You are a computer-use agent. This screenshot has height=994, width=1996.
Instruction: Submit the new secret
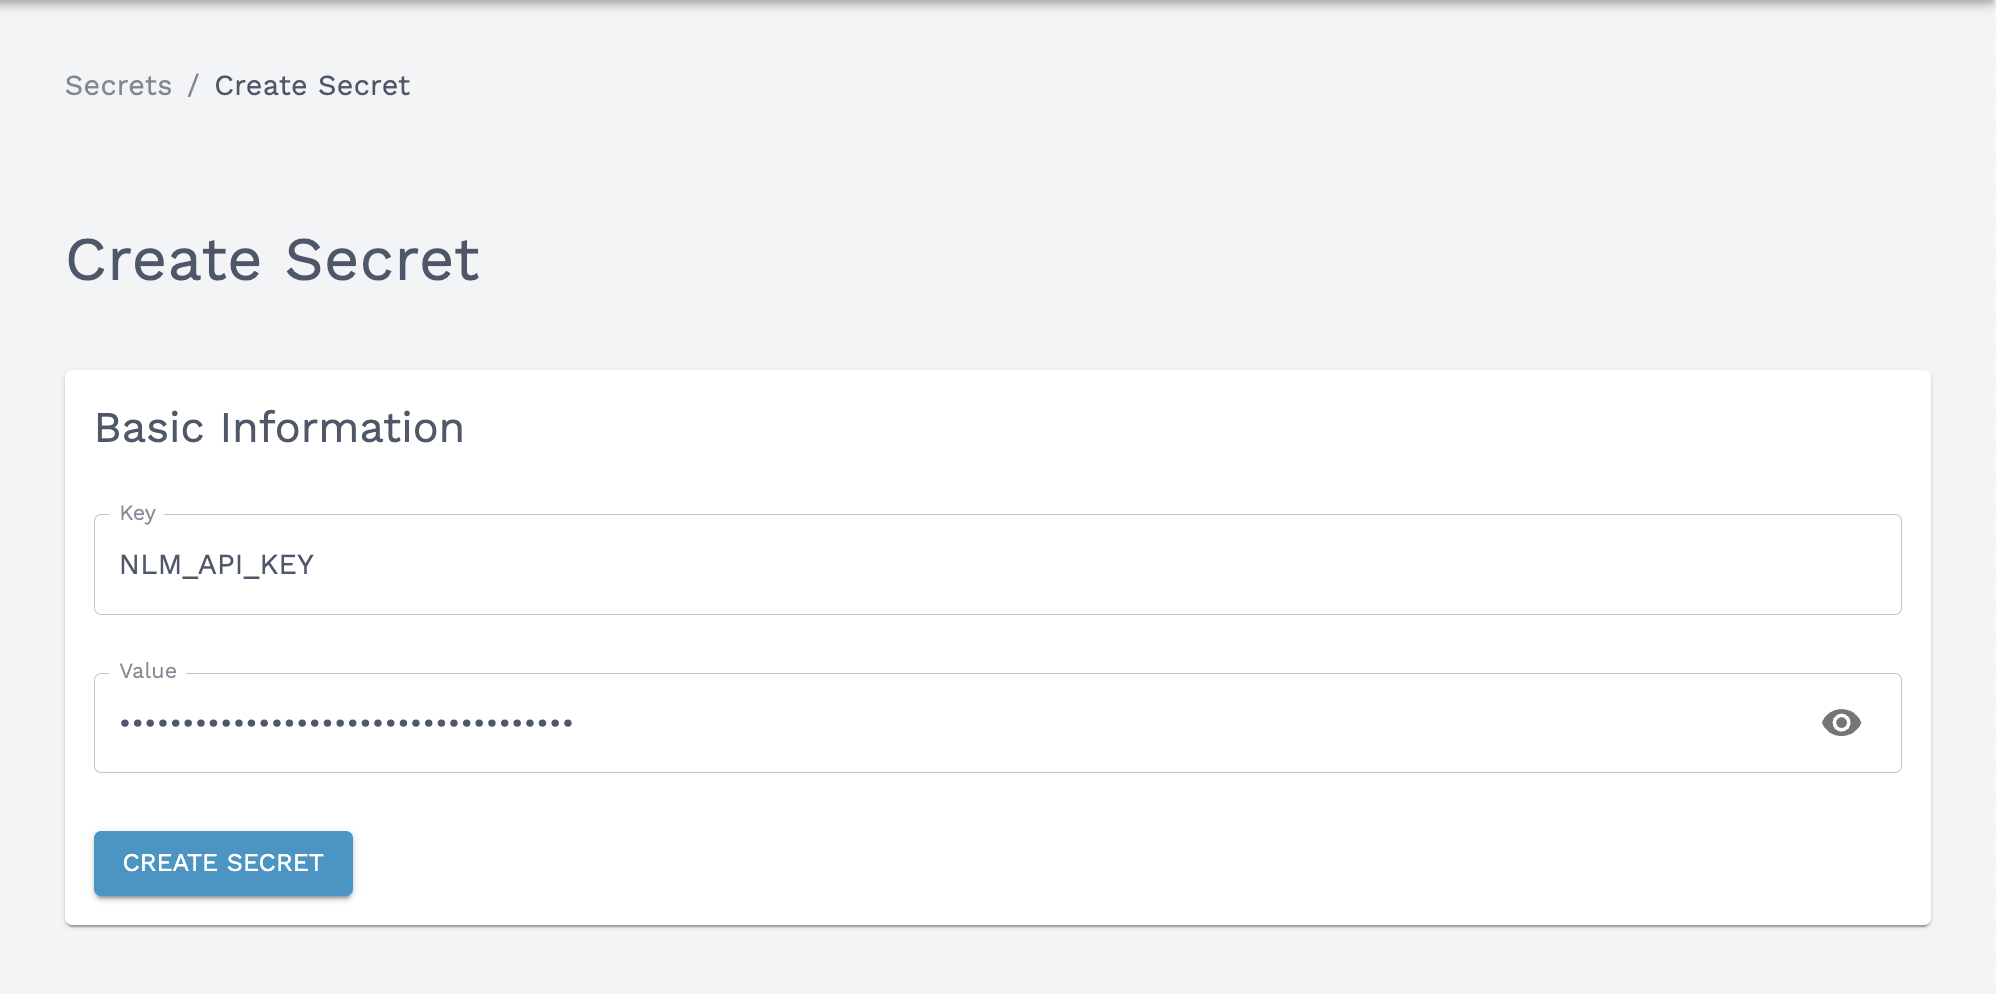(222, 862)
